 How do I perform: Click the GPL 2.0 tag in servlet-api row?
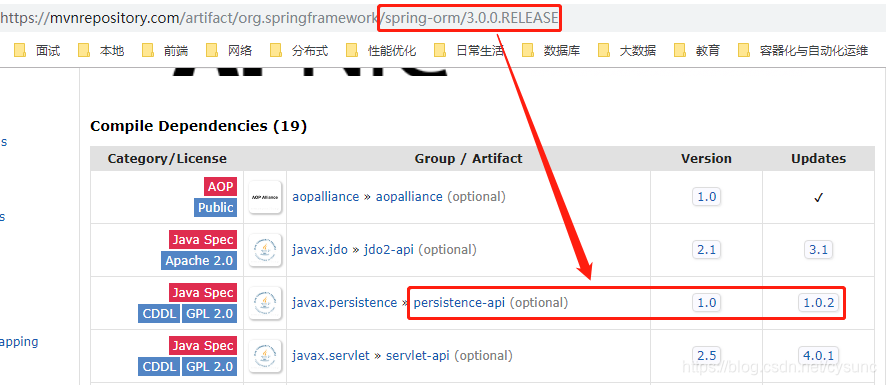coord(209,367)
